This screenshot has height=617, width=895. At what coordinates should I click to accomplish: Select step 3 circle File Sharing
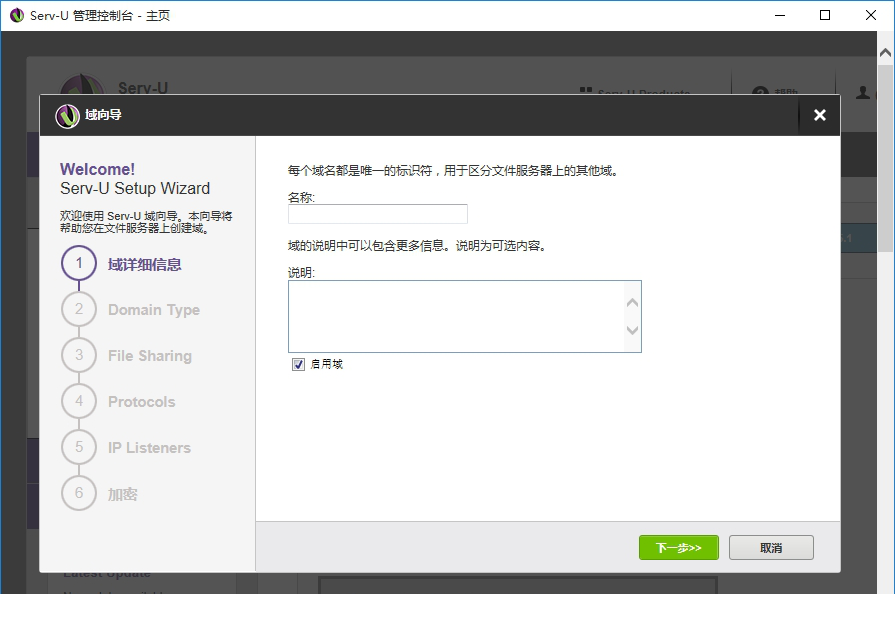point(79,355)
